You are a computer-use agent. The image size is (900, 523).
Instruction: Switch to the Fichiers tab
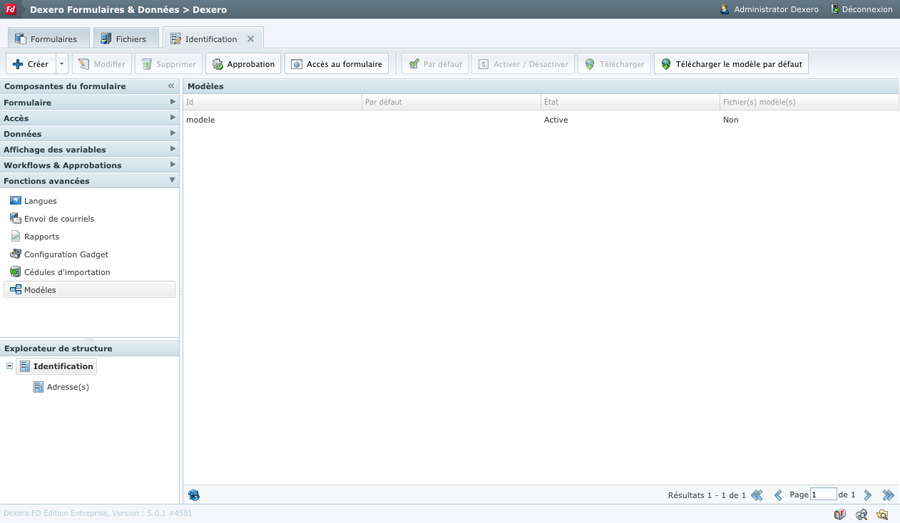coord(124,39)
